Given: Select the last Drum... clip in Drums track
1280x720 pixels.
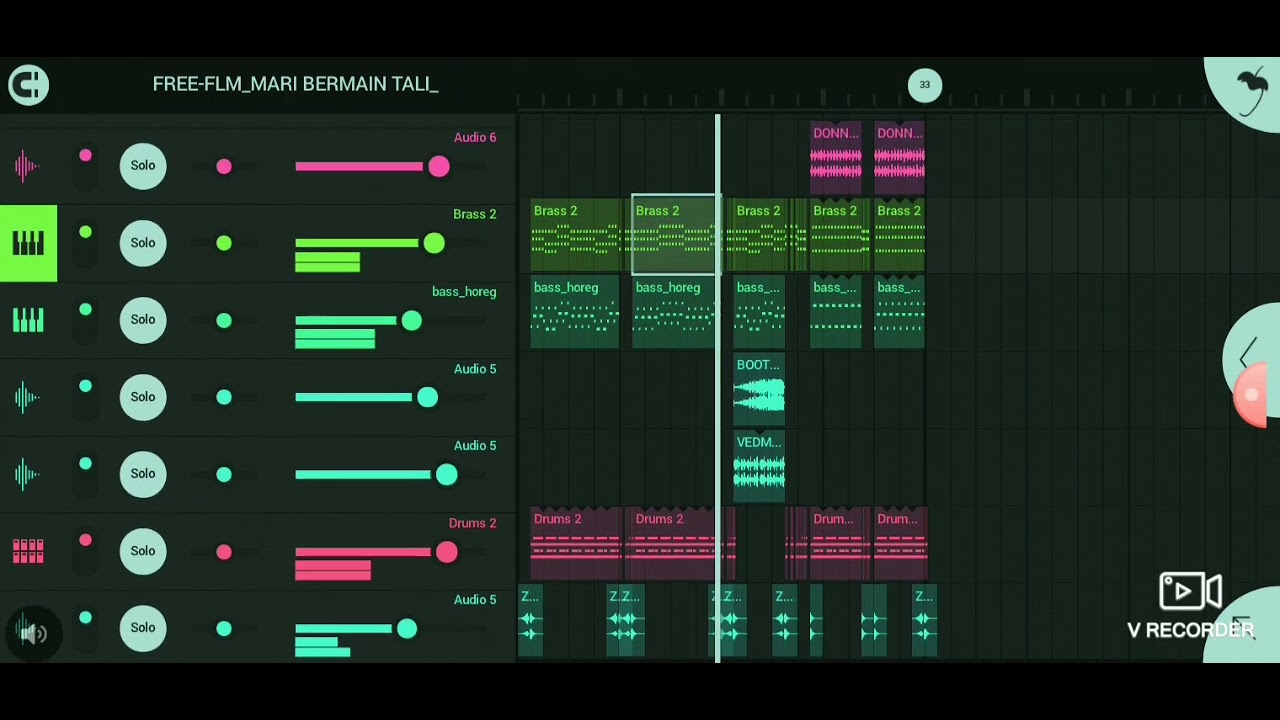Looking at the screenshot, I should 900,543.
